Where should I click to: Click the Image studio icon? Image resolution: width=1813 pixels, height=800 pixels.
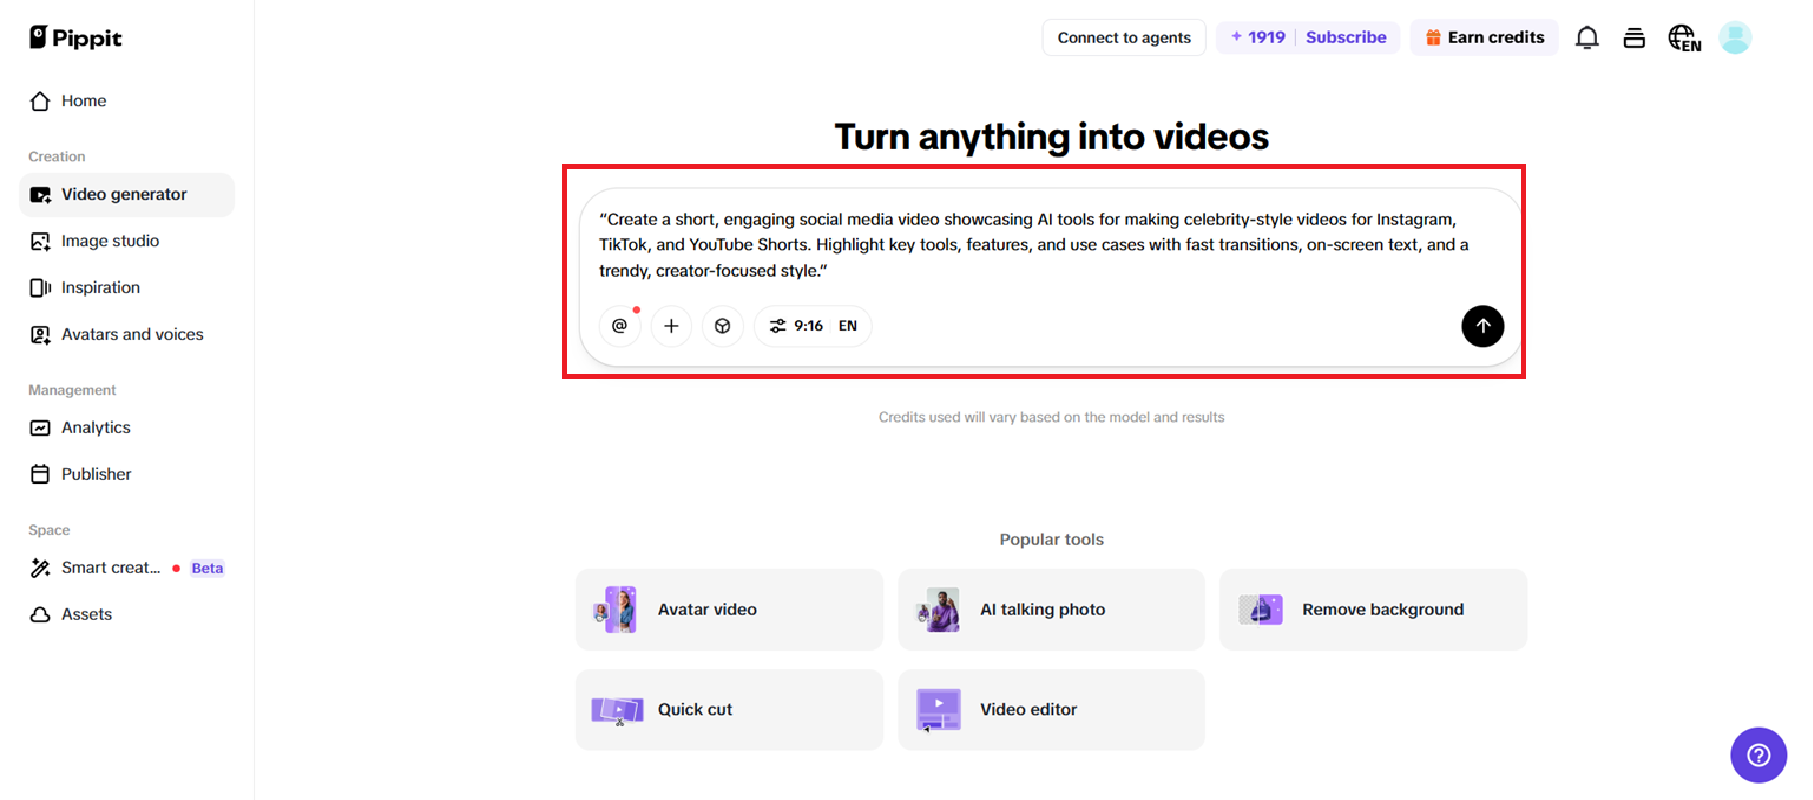click(x=40, y=241)
